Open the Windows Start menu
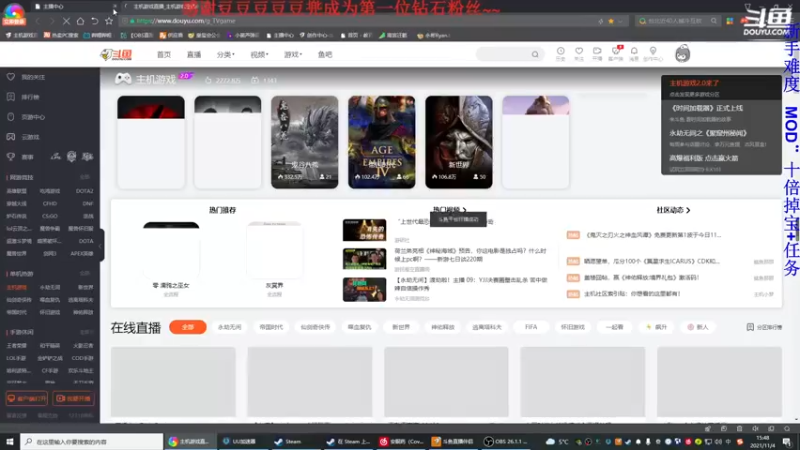Viewport: 800px width, 450px height. 10,441
